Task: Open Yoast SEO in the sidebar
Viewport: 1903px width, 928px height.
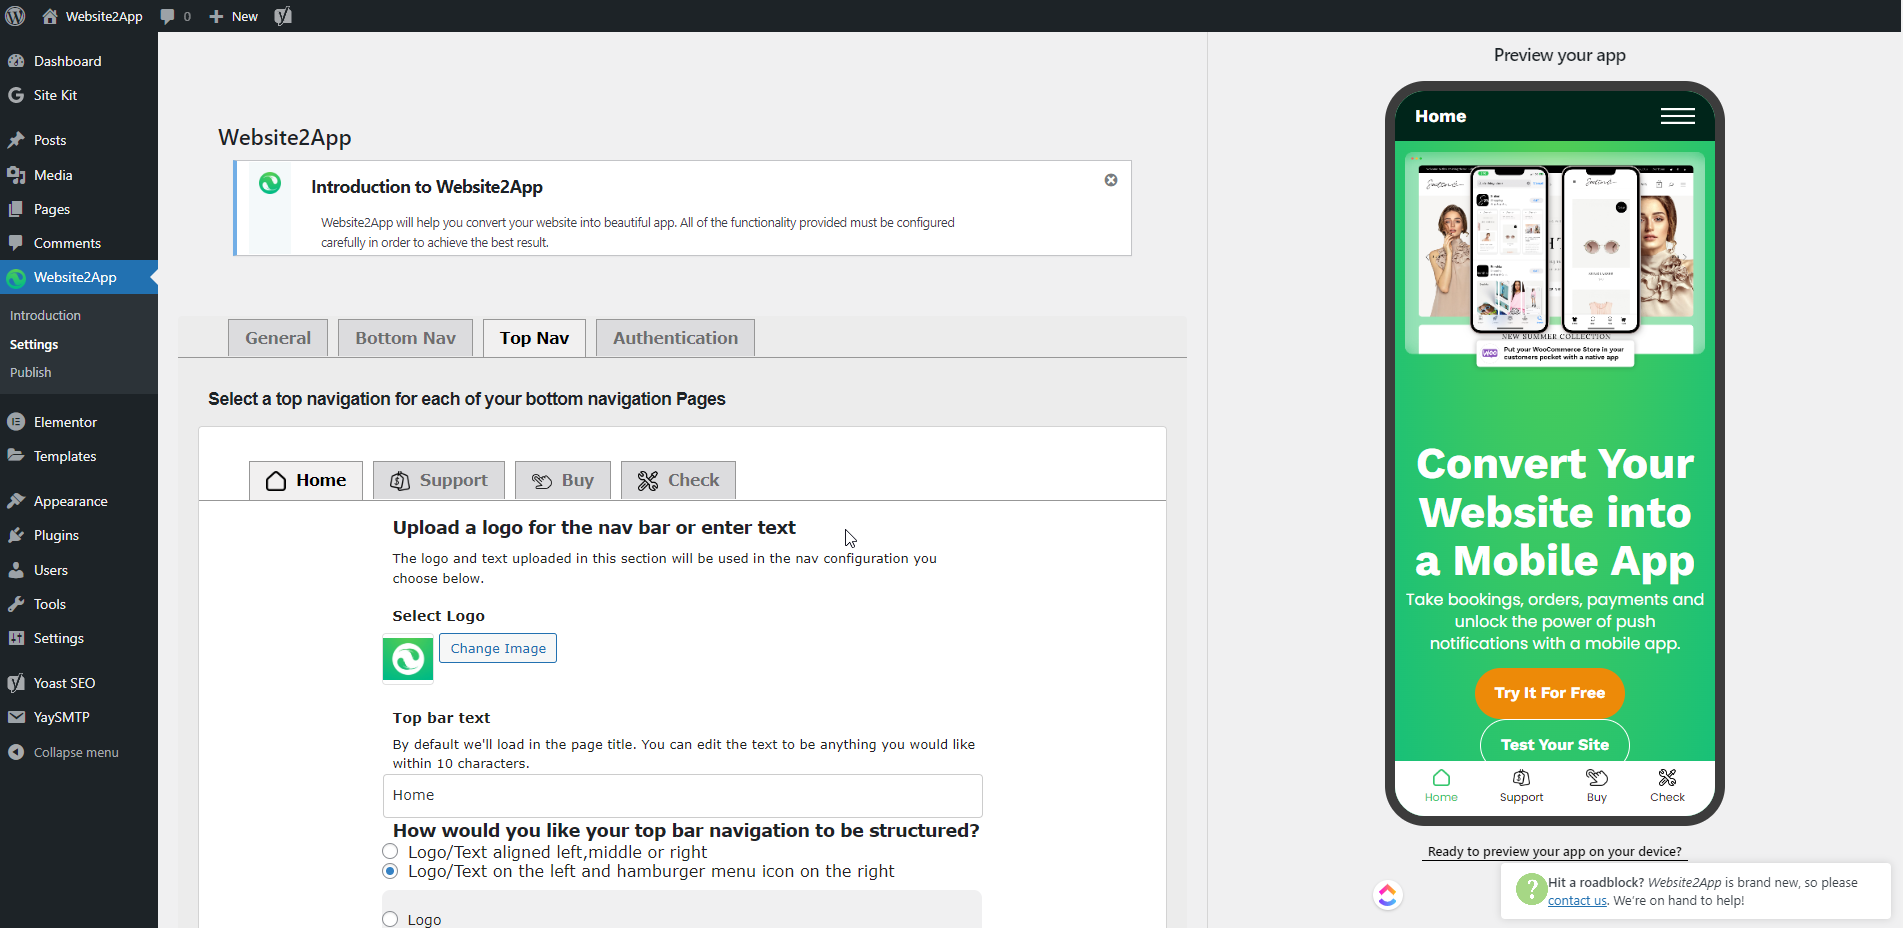Action: click(x=79, y=683)
